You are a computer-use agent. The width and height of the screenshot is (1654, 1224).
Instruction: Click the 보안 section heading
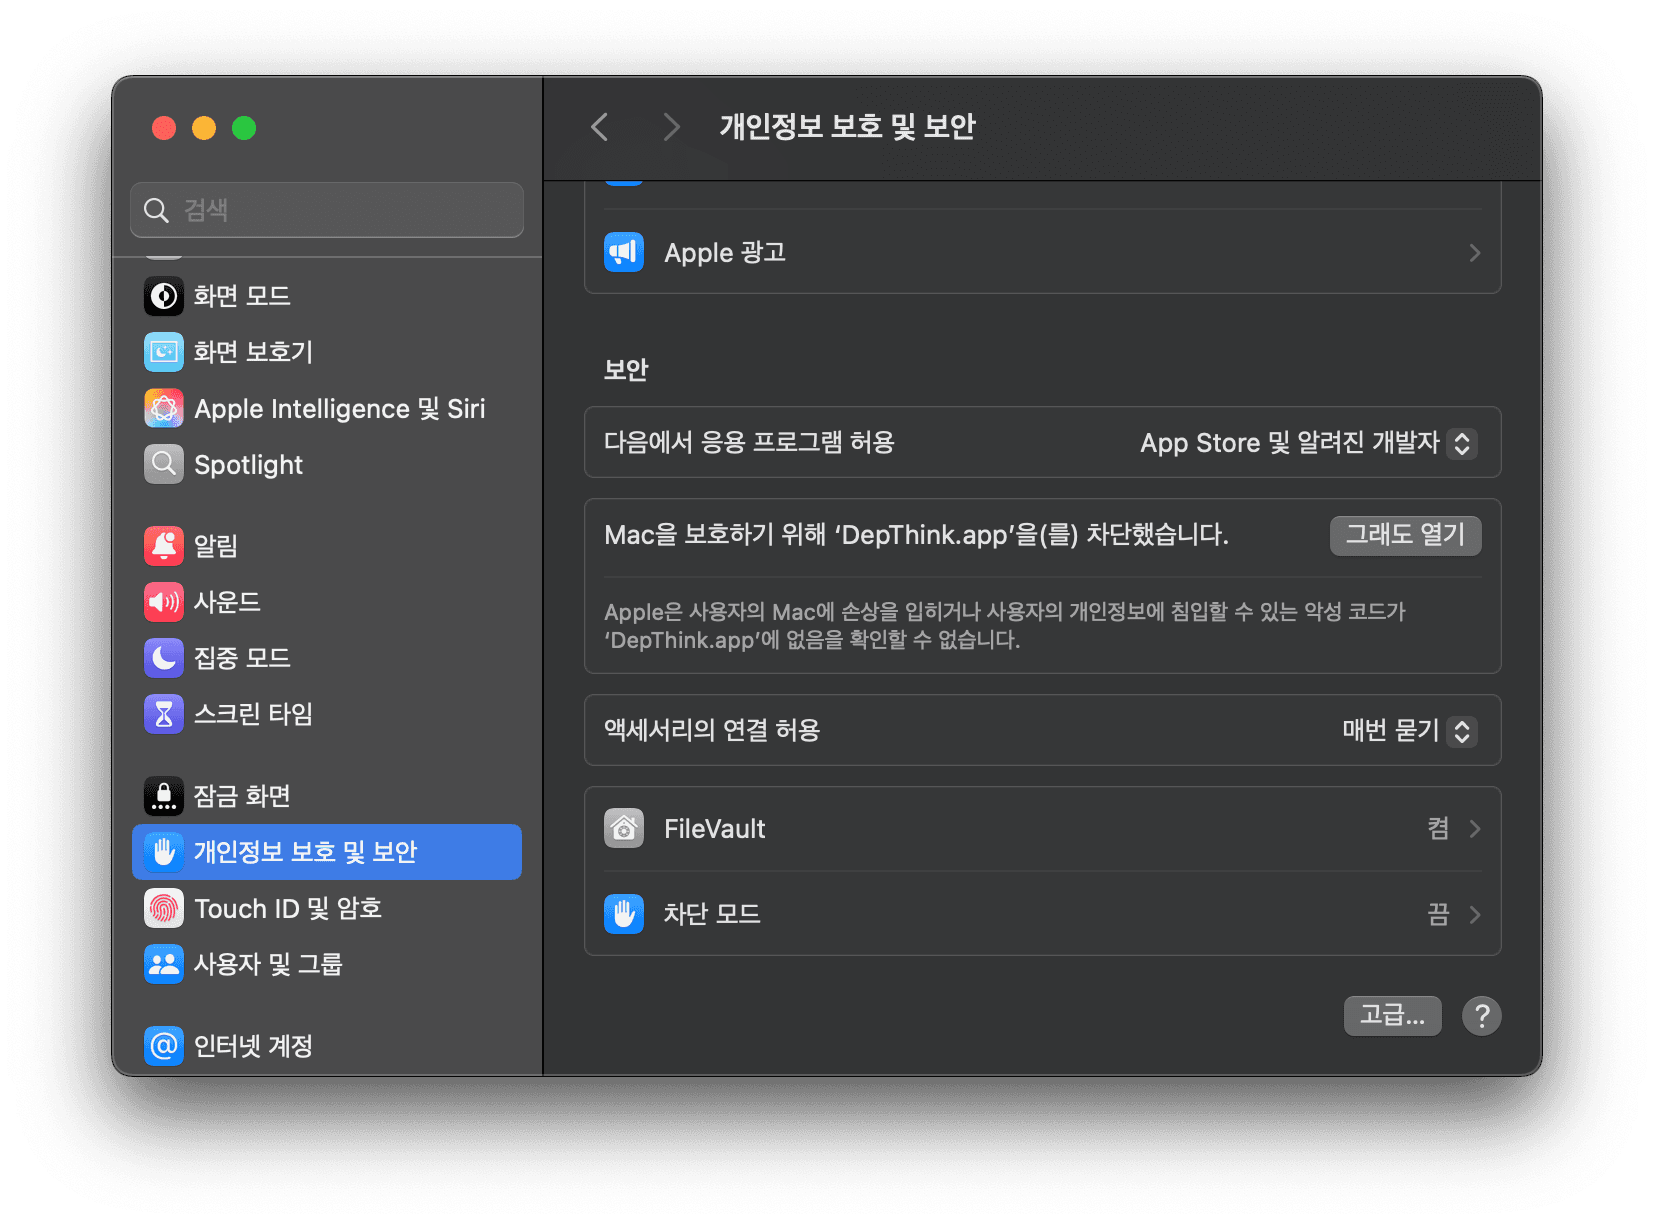point(626,370)
